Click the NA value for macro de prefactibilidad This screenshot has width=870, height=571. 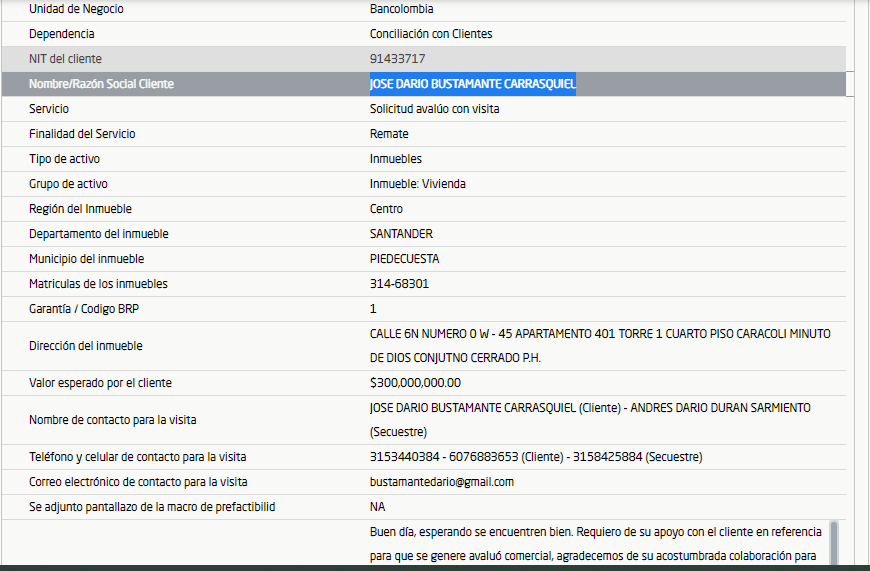[x=377, y=507]
